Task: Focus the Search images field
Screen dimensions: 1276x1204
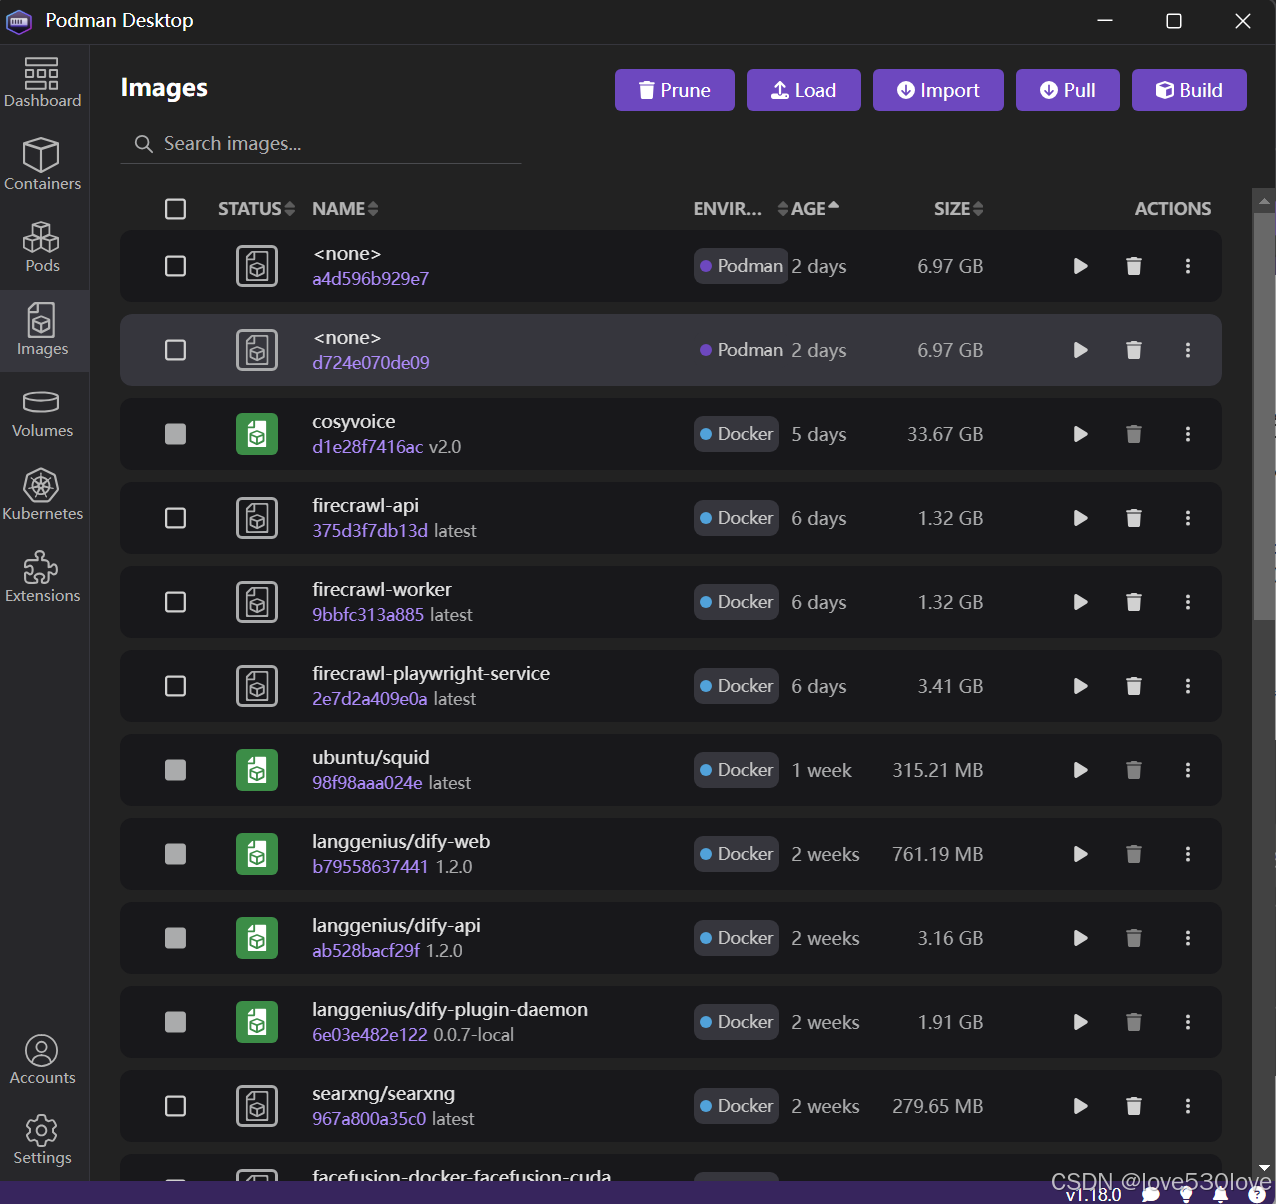Action: [321, 144]
